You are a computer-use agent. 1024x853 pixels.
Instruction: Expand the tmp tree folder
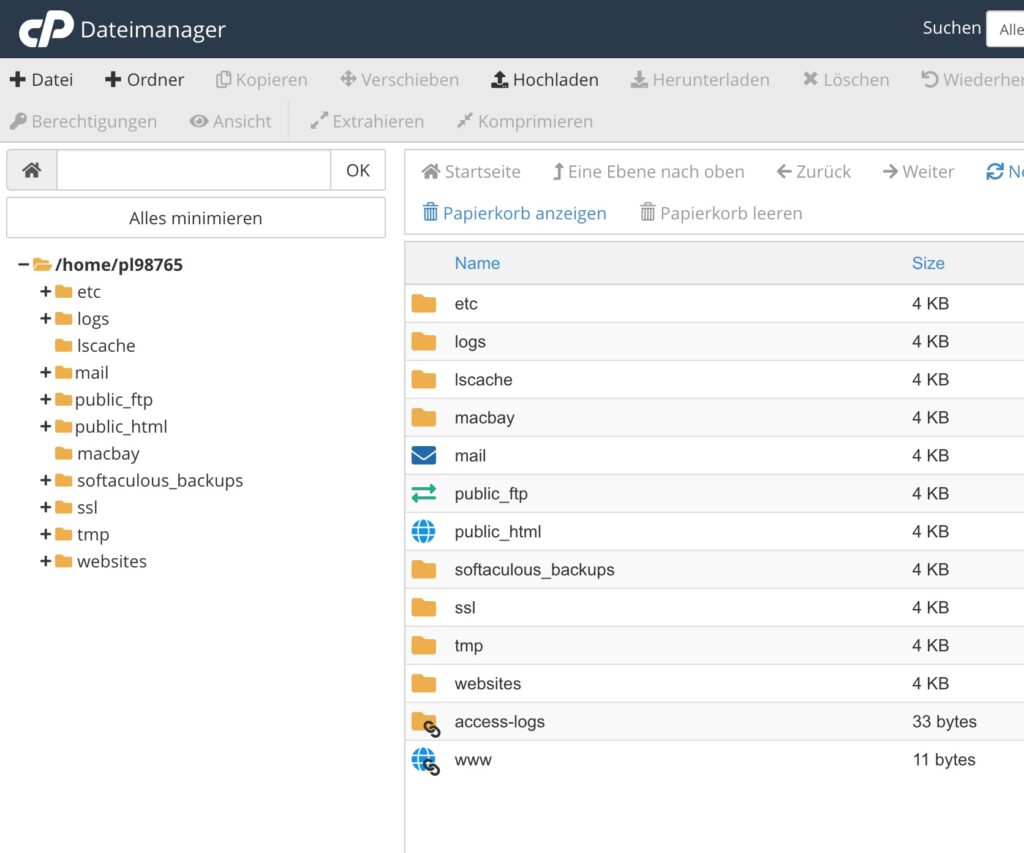pyautogui.click(x=46, y=534)
